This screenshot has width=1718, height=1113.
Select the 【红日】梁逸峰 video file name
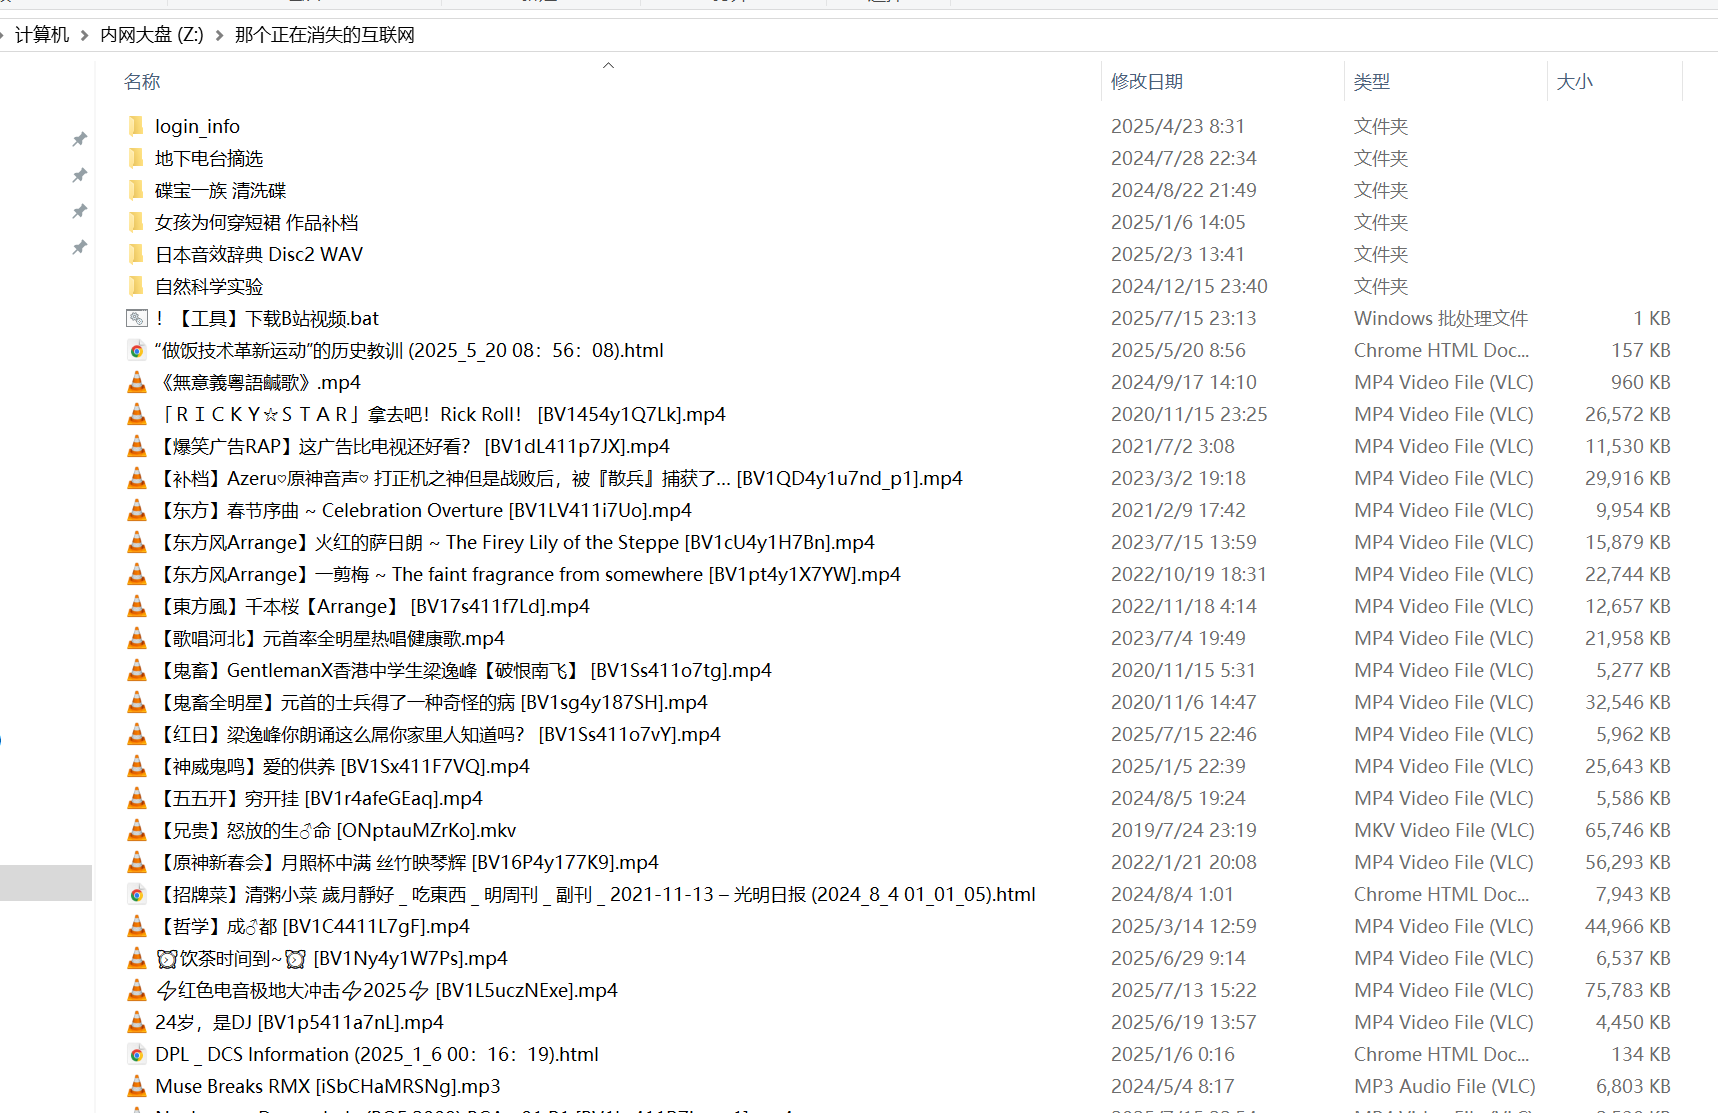[x=438, y=734]
